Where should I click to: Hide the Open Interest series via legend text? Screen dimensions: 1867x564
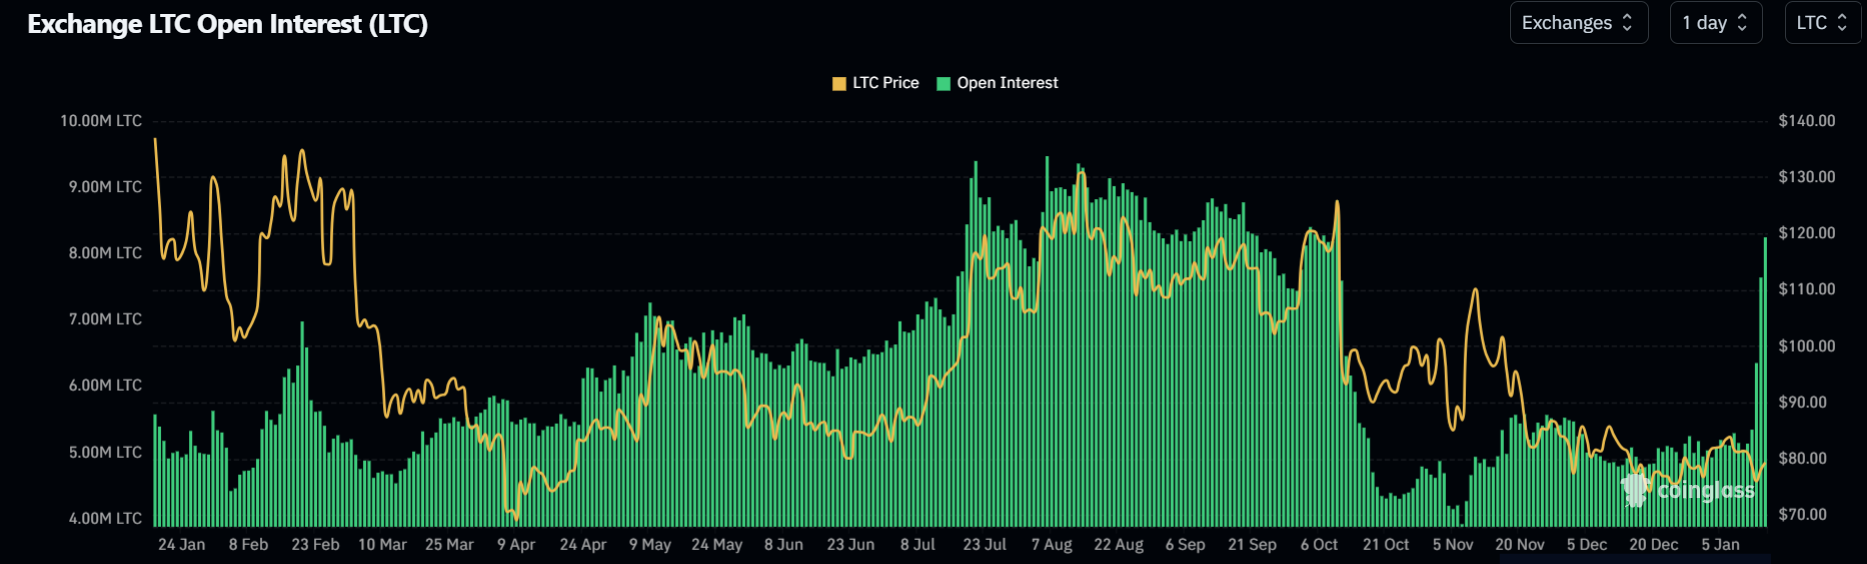pos(1007,83)
